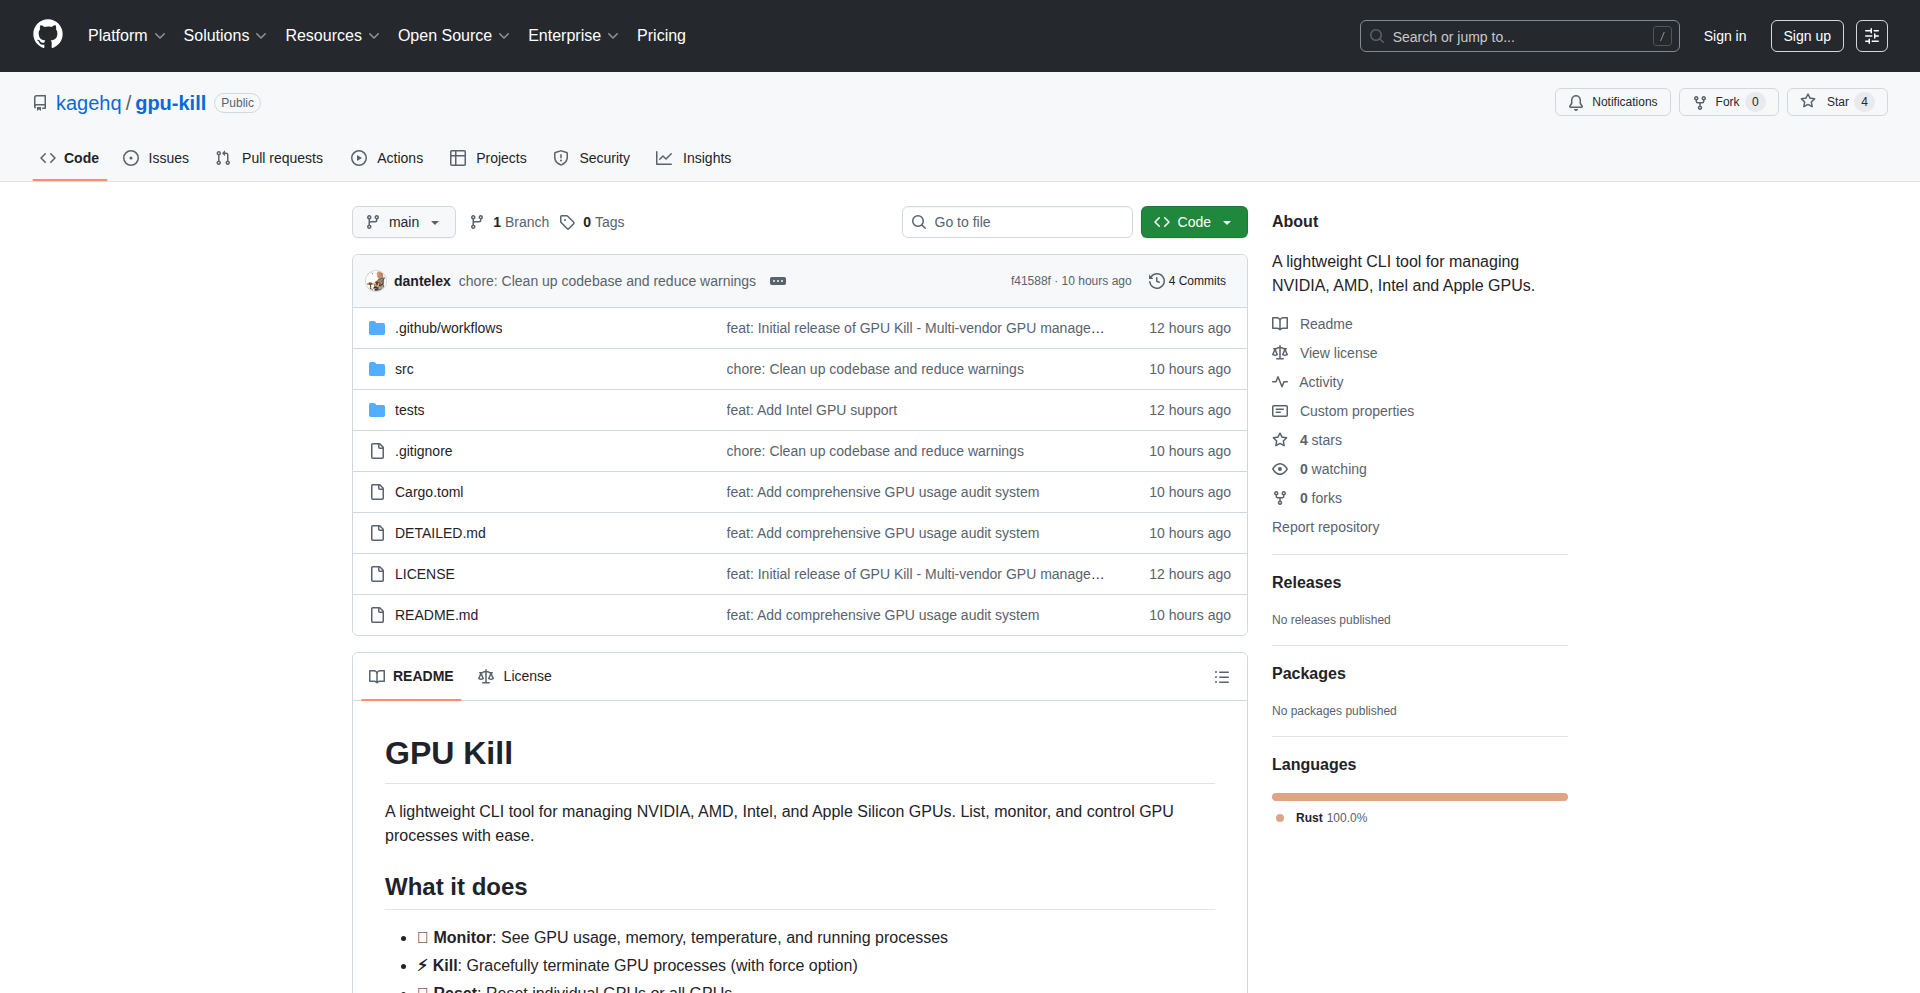Expand the Platform menu
Screen dimensions: 1920x993
[126, 36]
